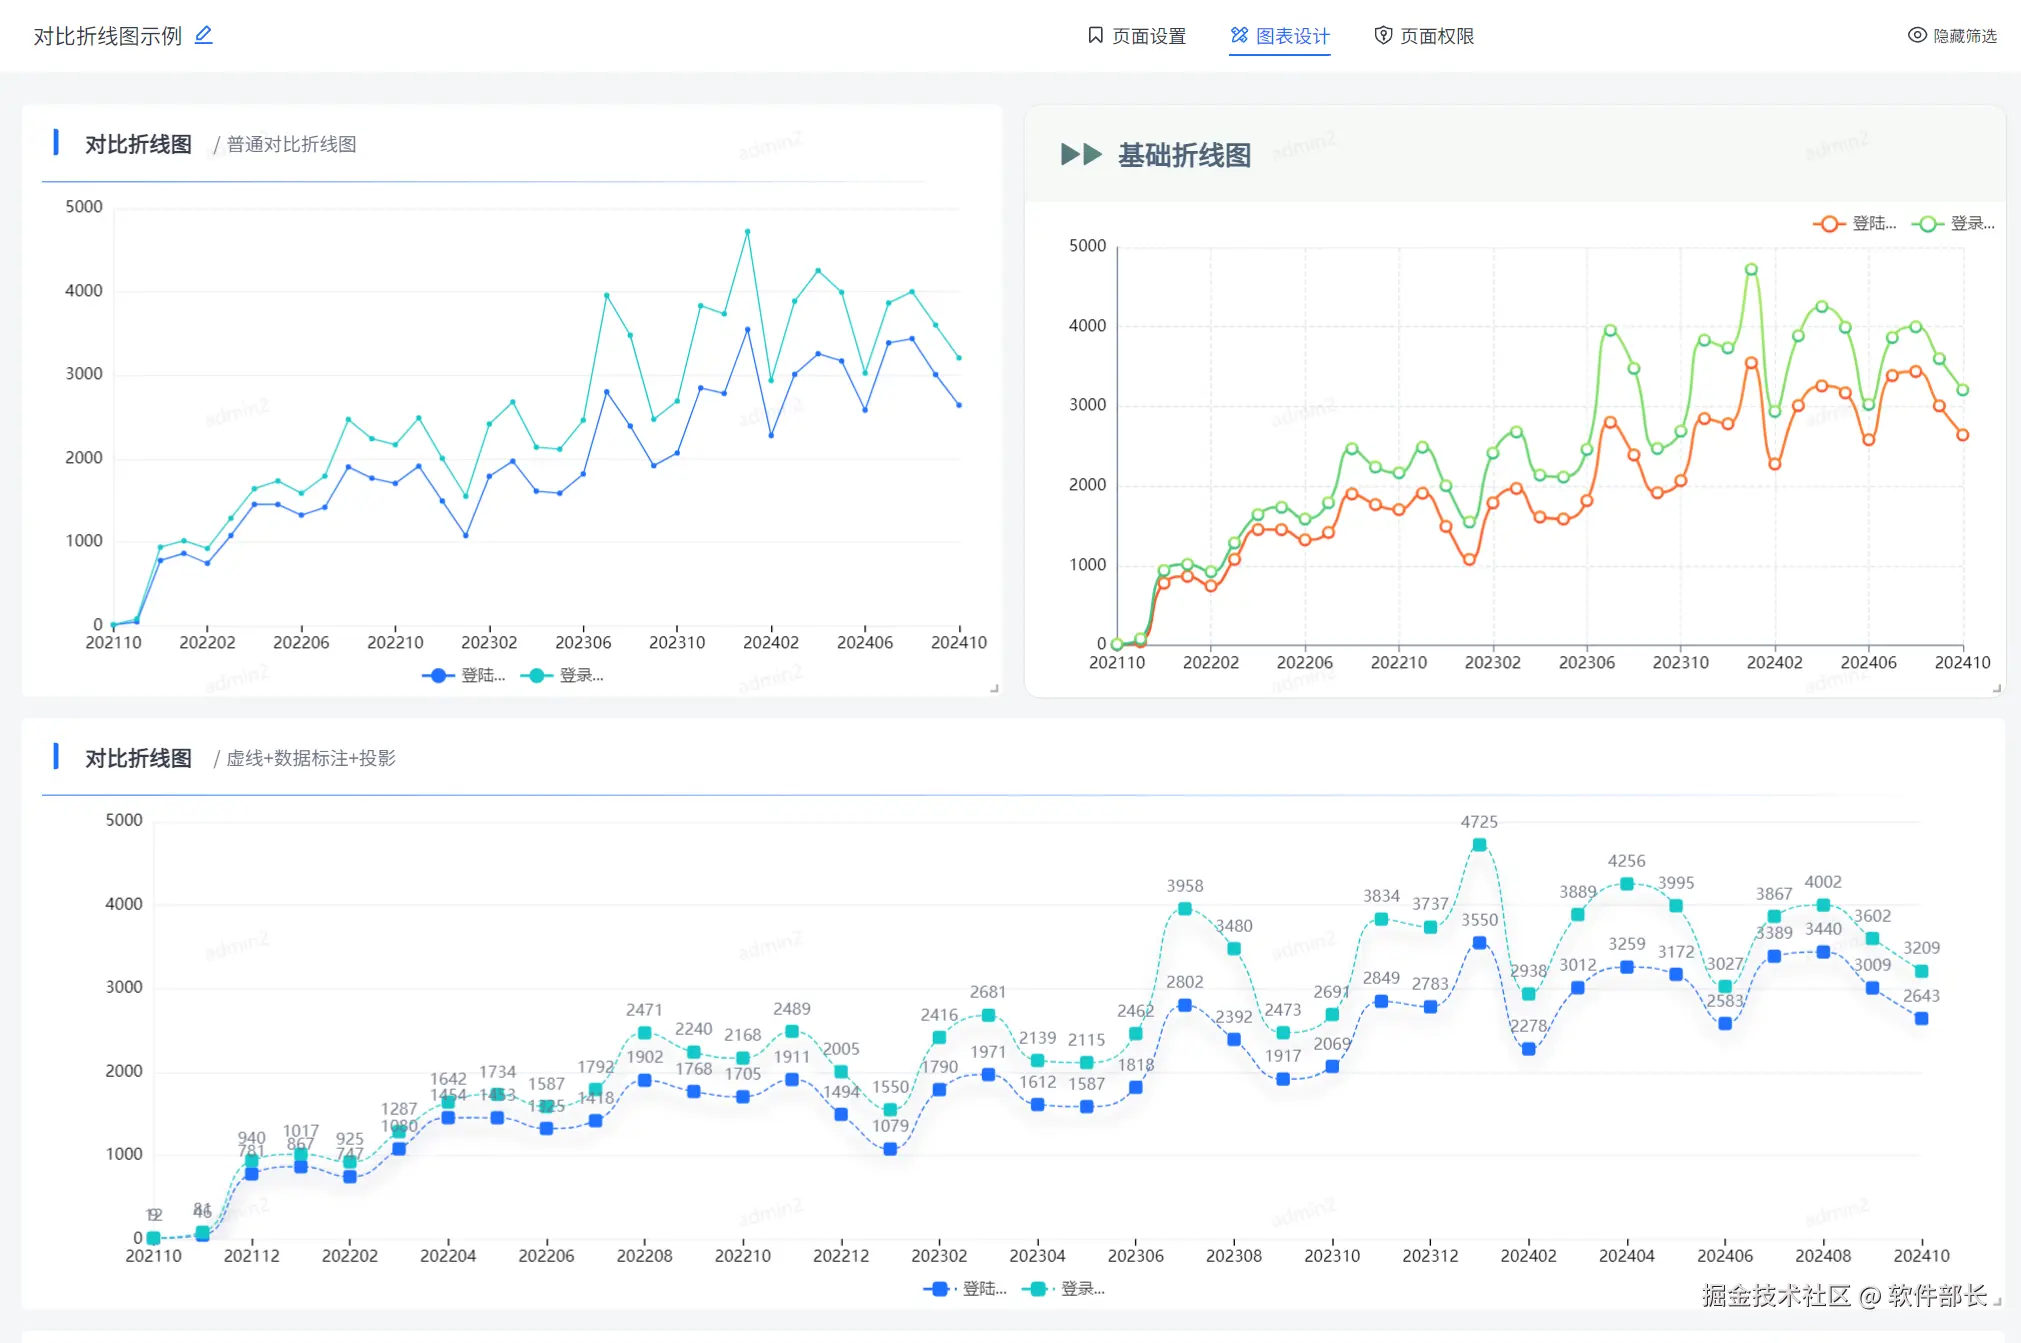2021x1343 pixels.
Task: Click the double-arrow icon before 基础折线图
Action: click(x=1081, y=155)
